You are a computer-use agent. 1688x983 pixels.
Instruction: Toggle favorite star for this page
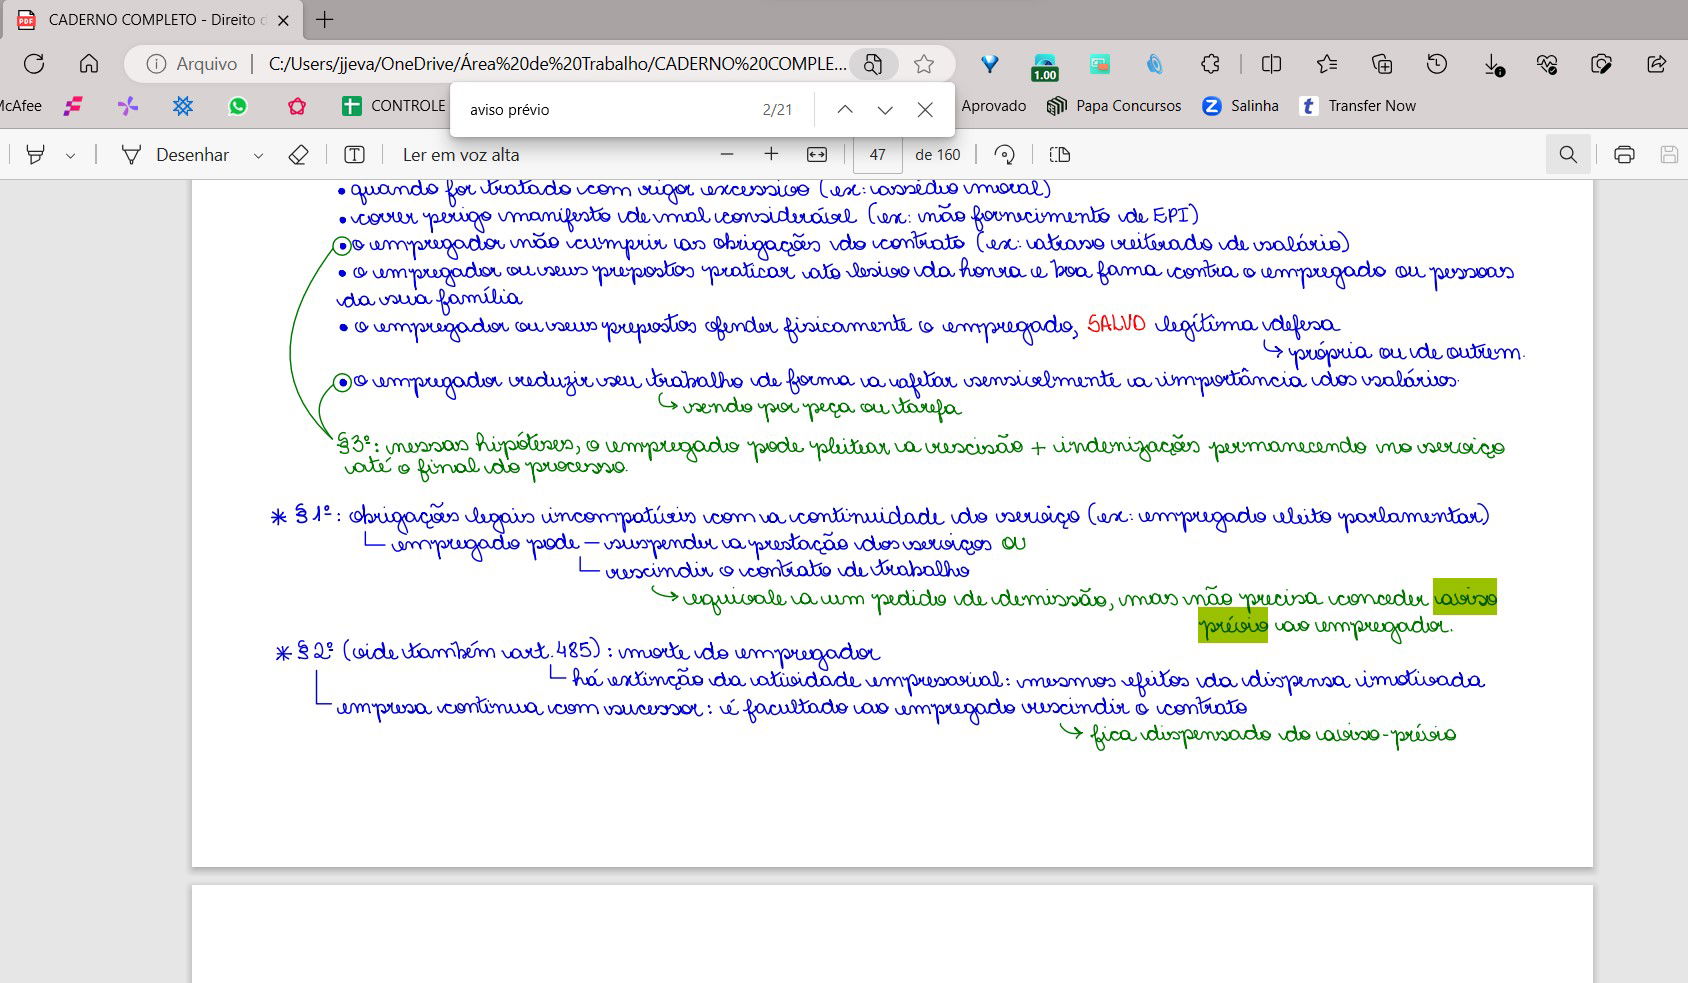[923, 65]
